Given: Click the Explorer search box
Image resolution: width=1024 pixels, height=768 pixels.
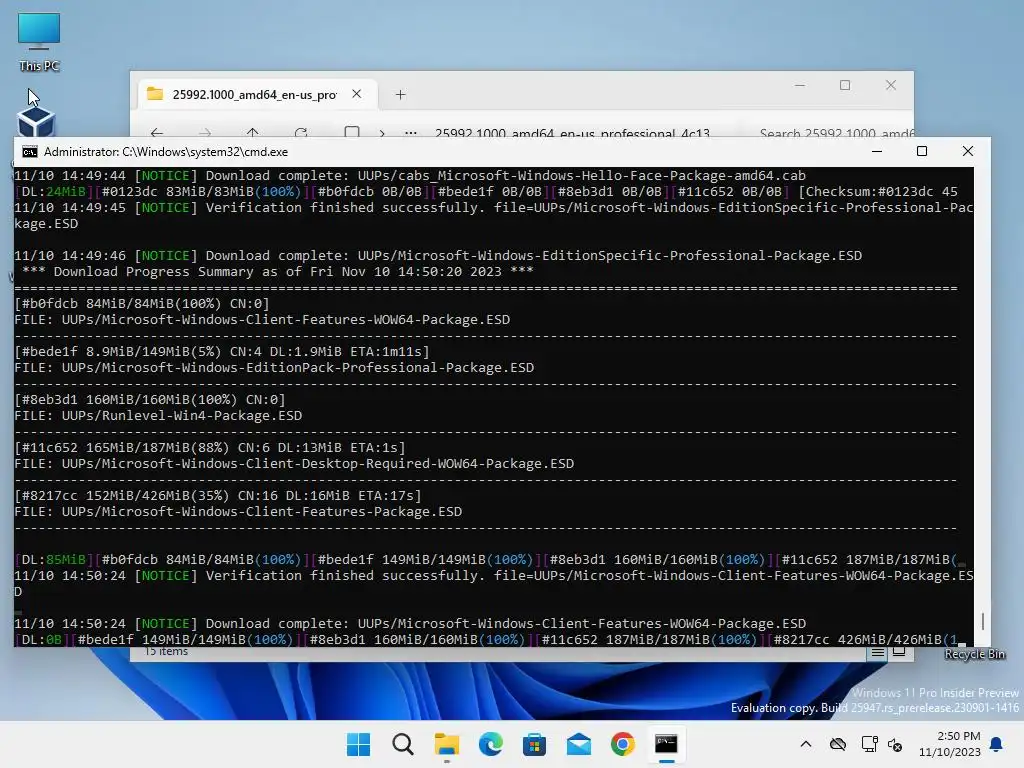Looking at the screenshot, I should click(833, 133).
